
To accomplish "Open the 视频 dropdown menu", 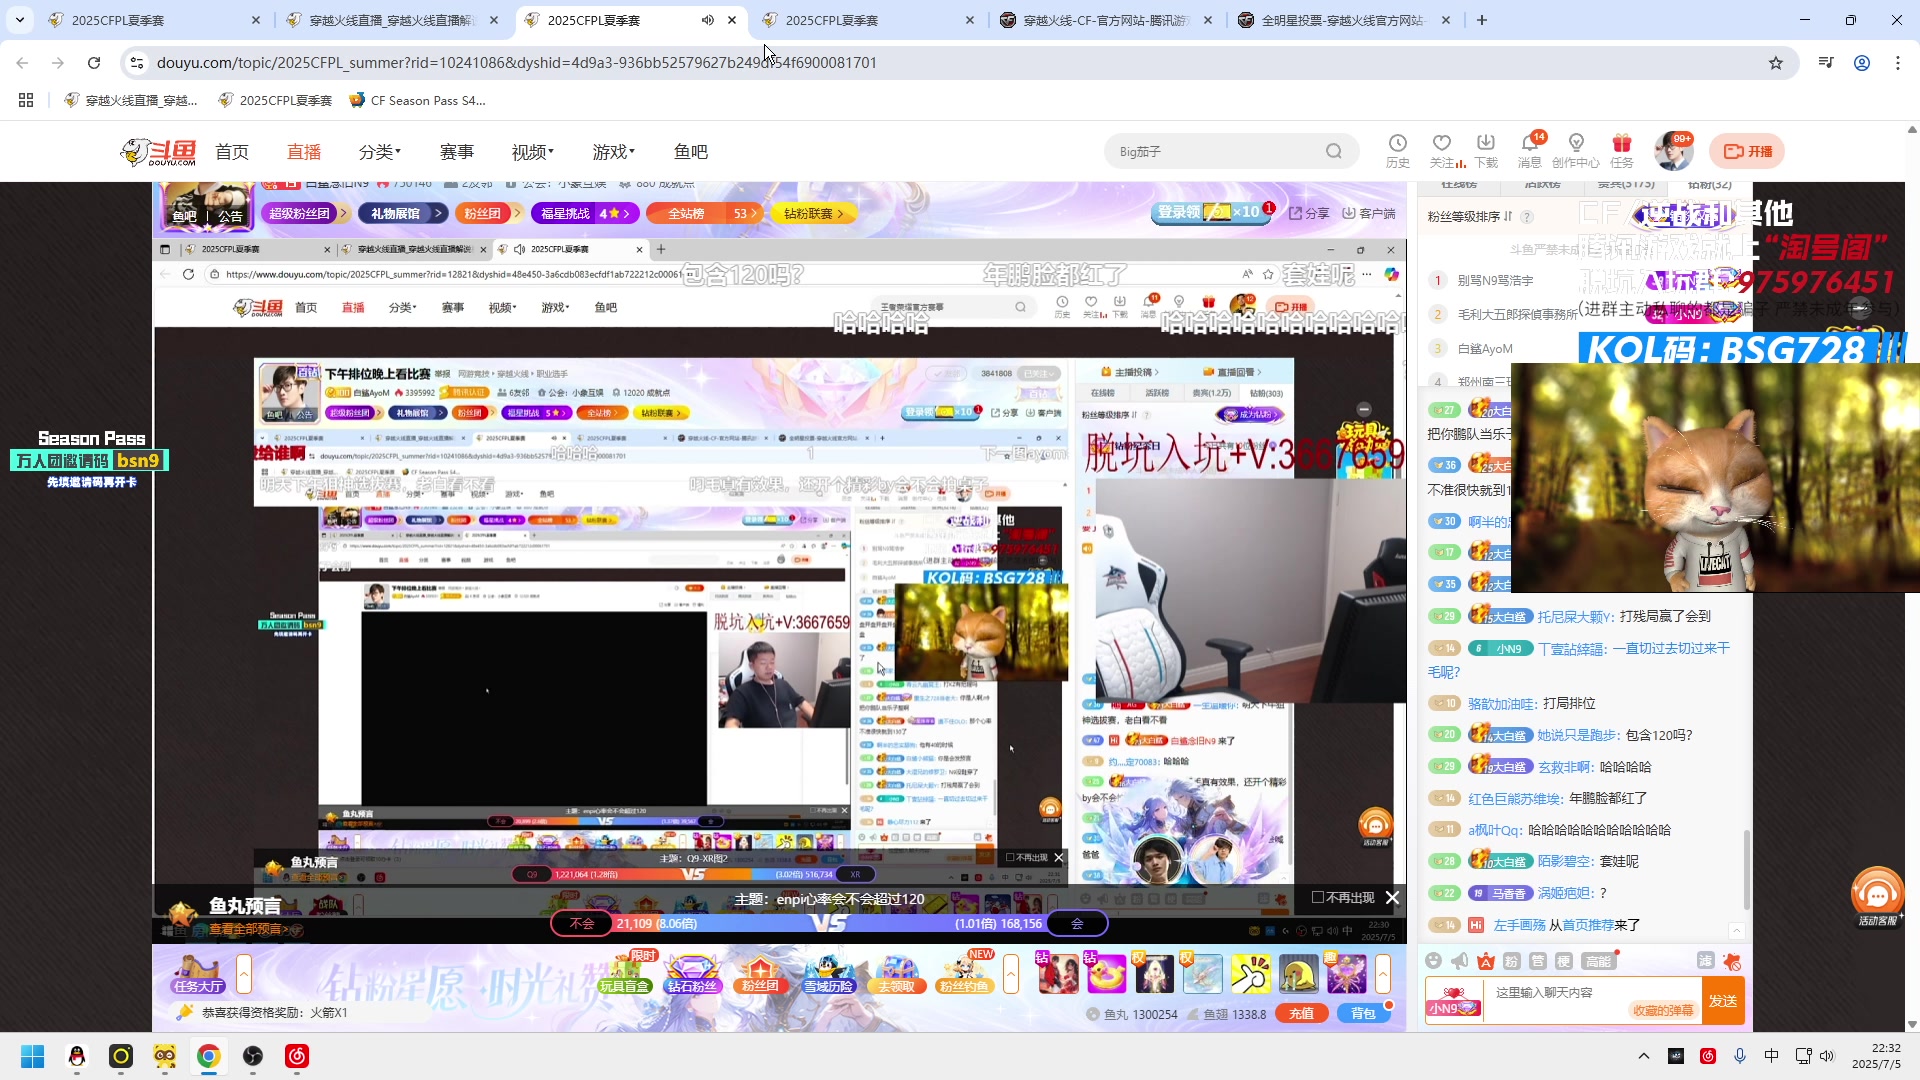I will (x=533, y=152).
